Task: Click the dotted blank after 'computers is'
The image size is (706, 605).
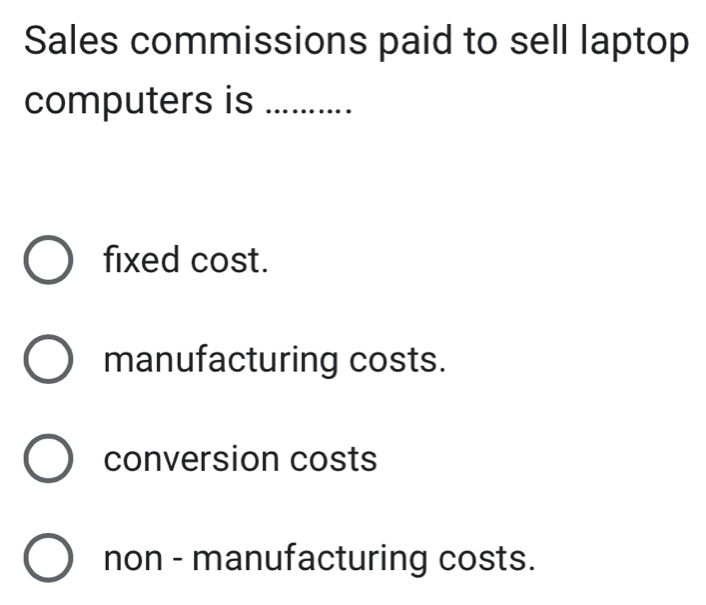Action: 305,108
